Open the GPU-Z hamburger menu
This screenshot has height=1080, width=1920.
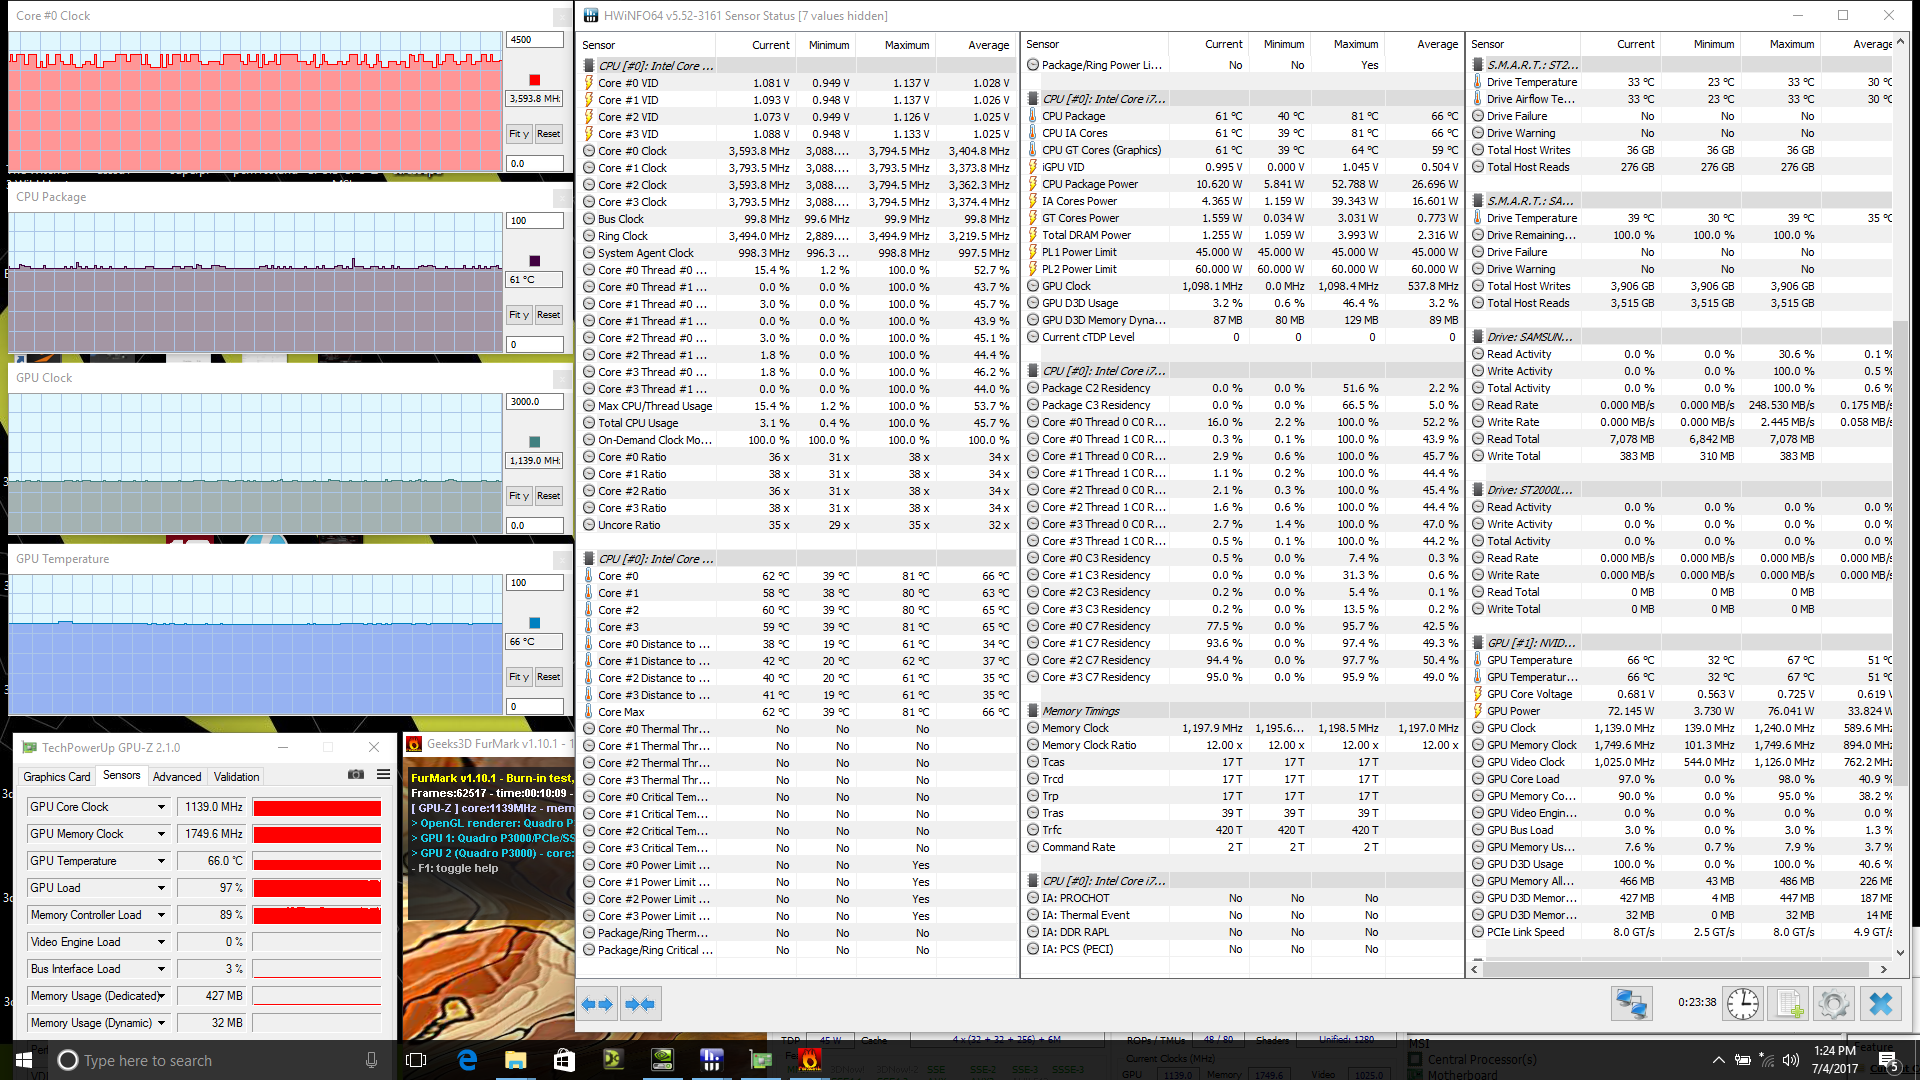383,775
